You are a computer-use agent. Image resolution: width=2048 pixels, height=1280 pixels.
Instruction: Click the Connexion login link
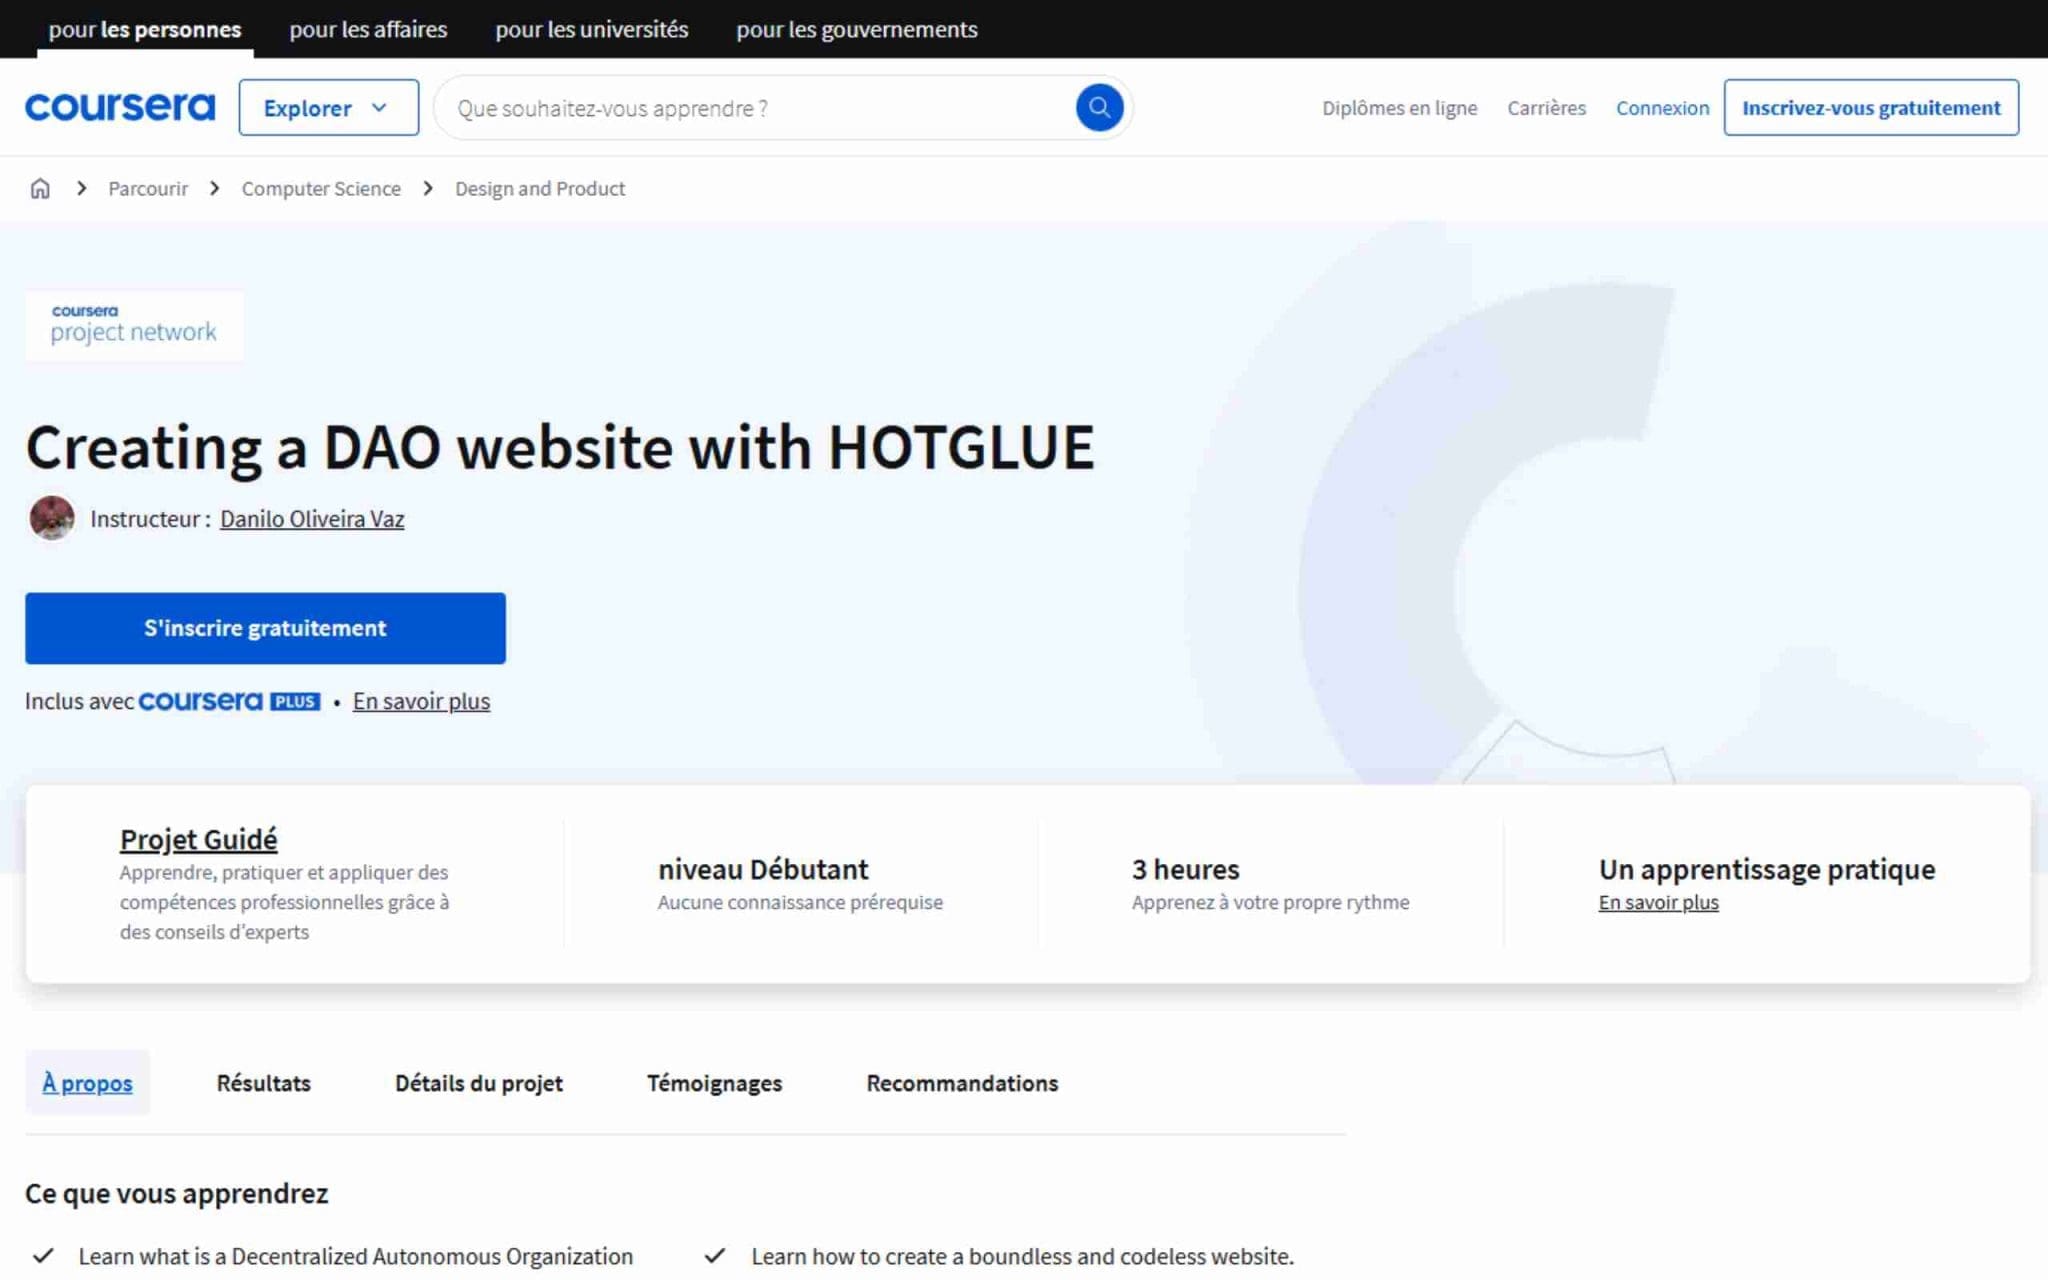[x=1662, y=108]
